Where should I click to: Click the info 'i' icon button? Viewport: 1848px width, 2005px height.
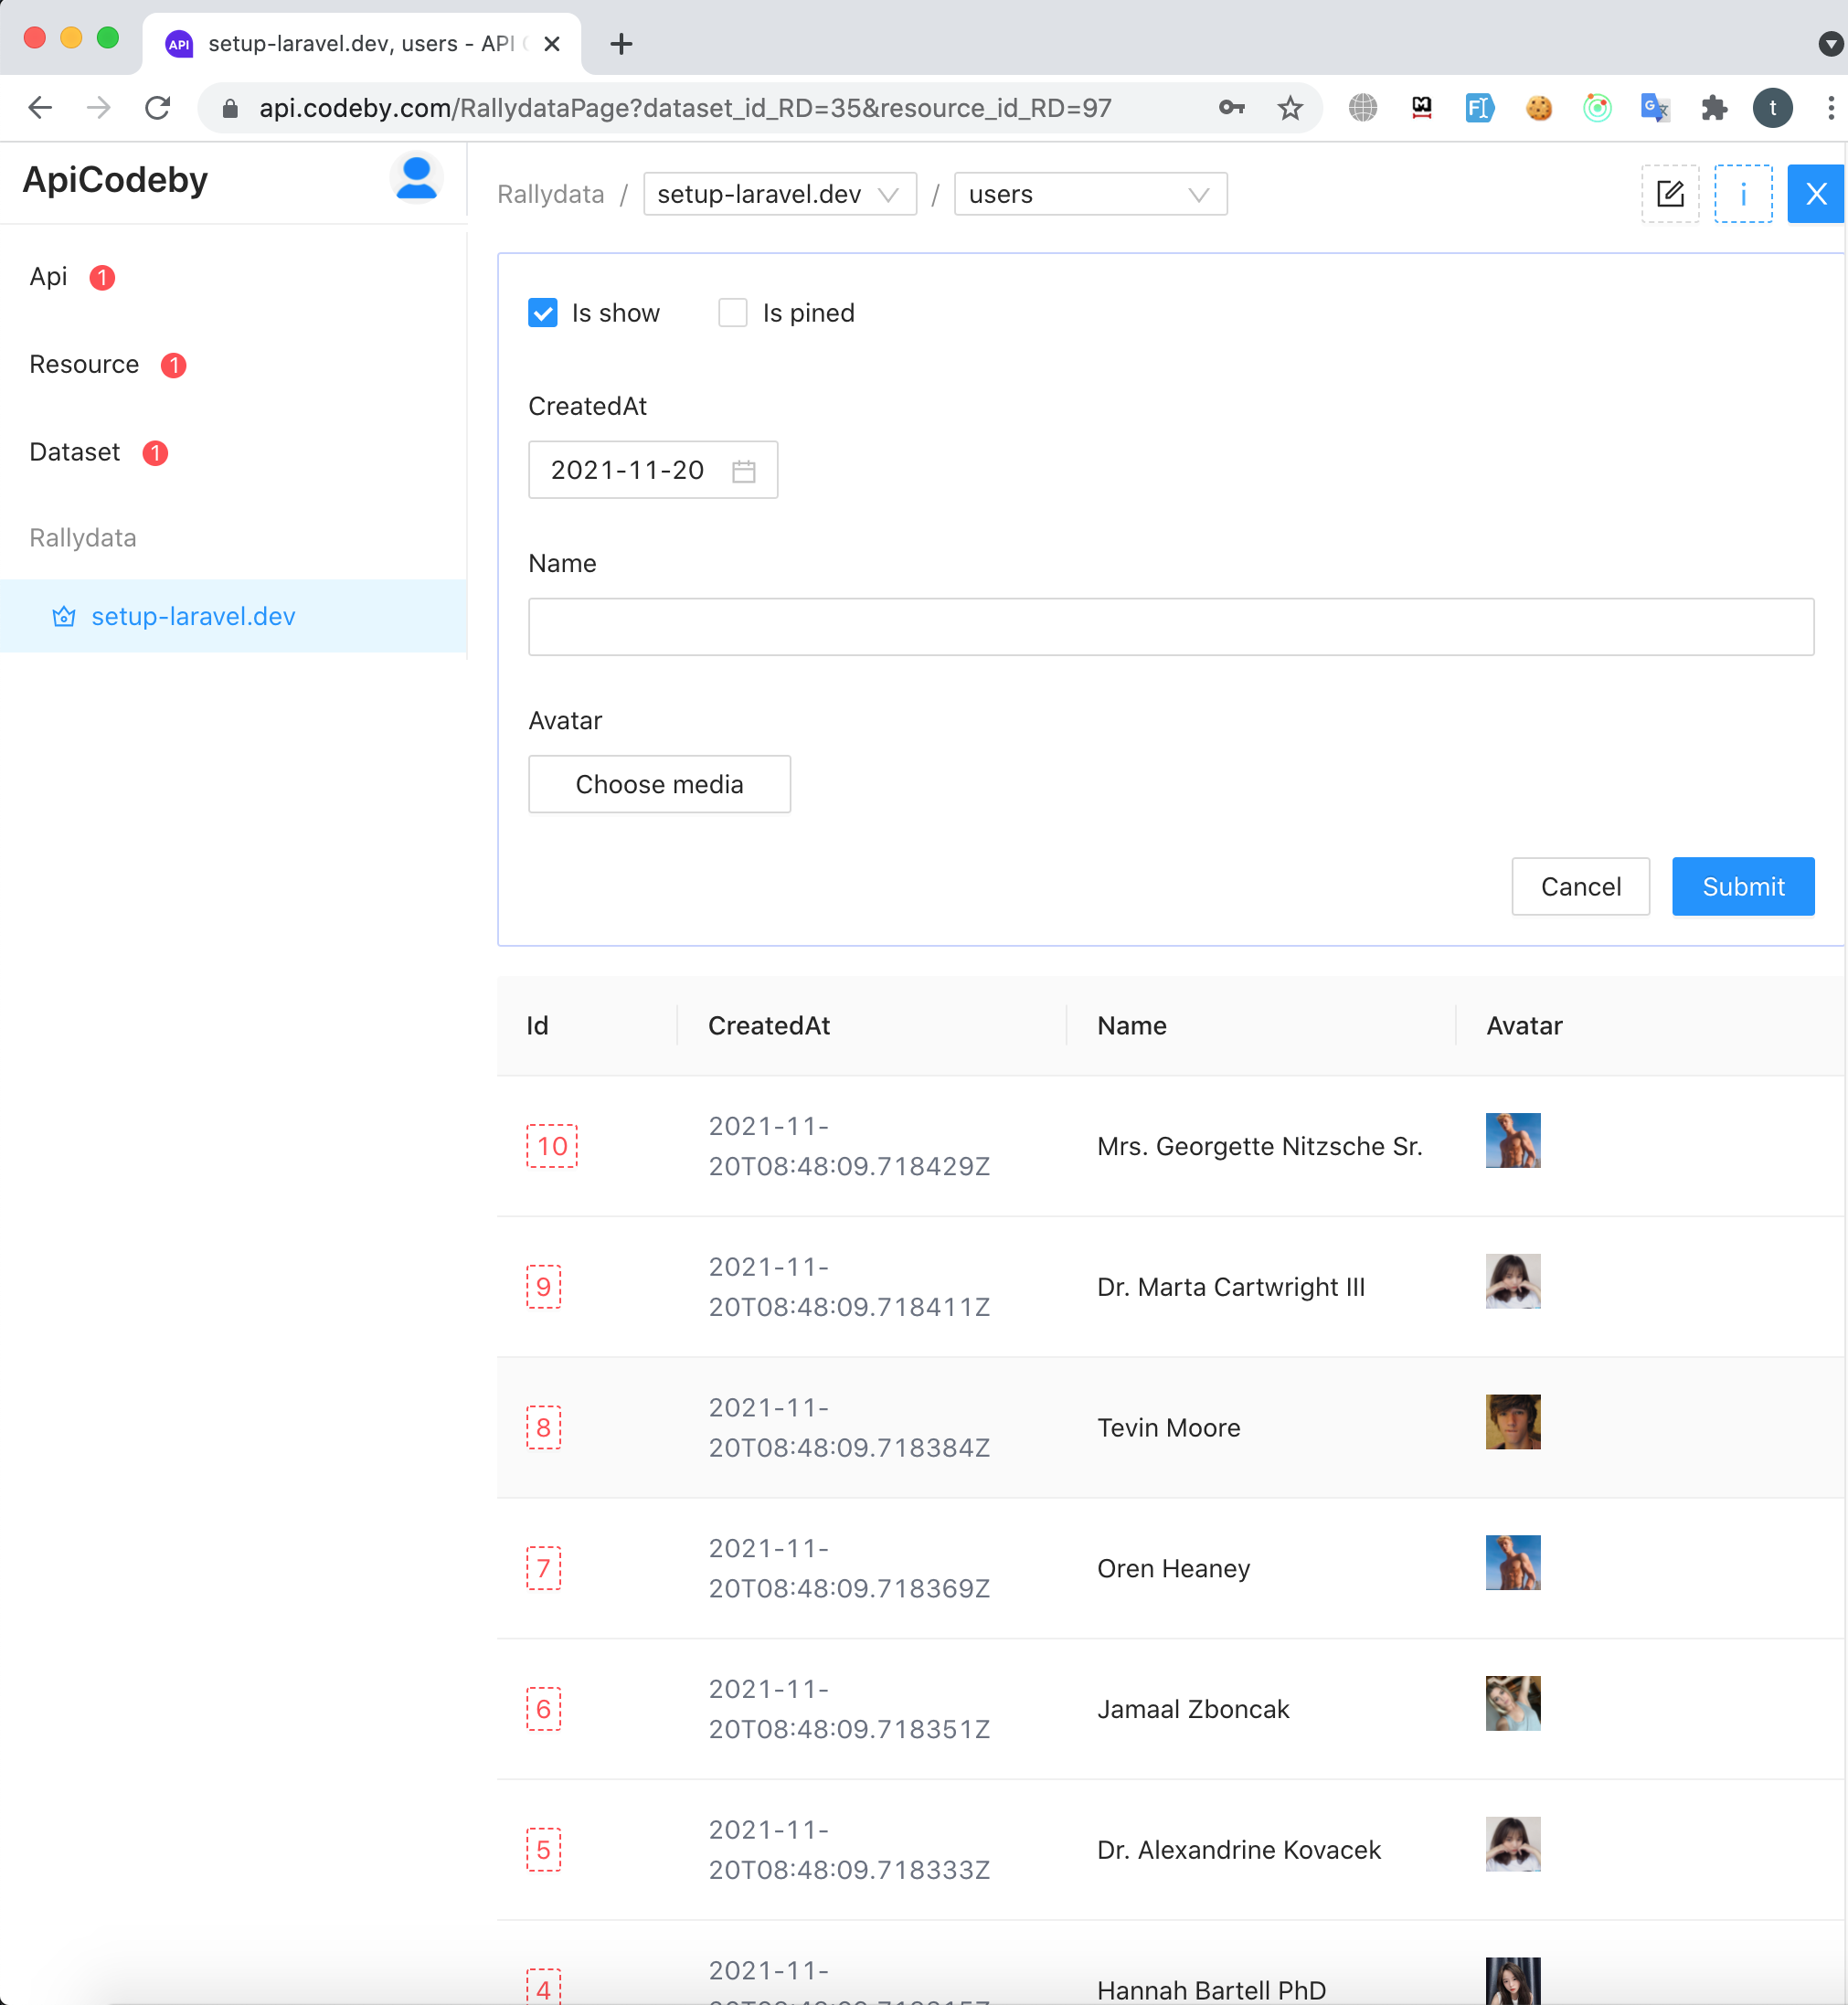pyautogui.click(x=1742, y=194)
